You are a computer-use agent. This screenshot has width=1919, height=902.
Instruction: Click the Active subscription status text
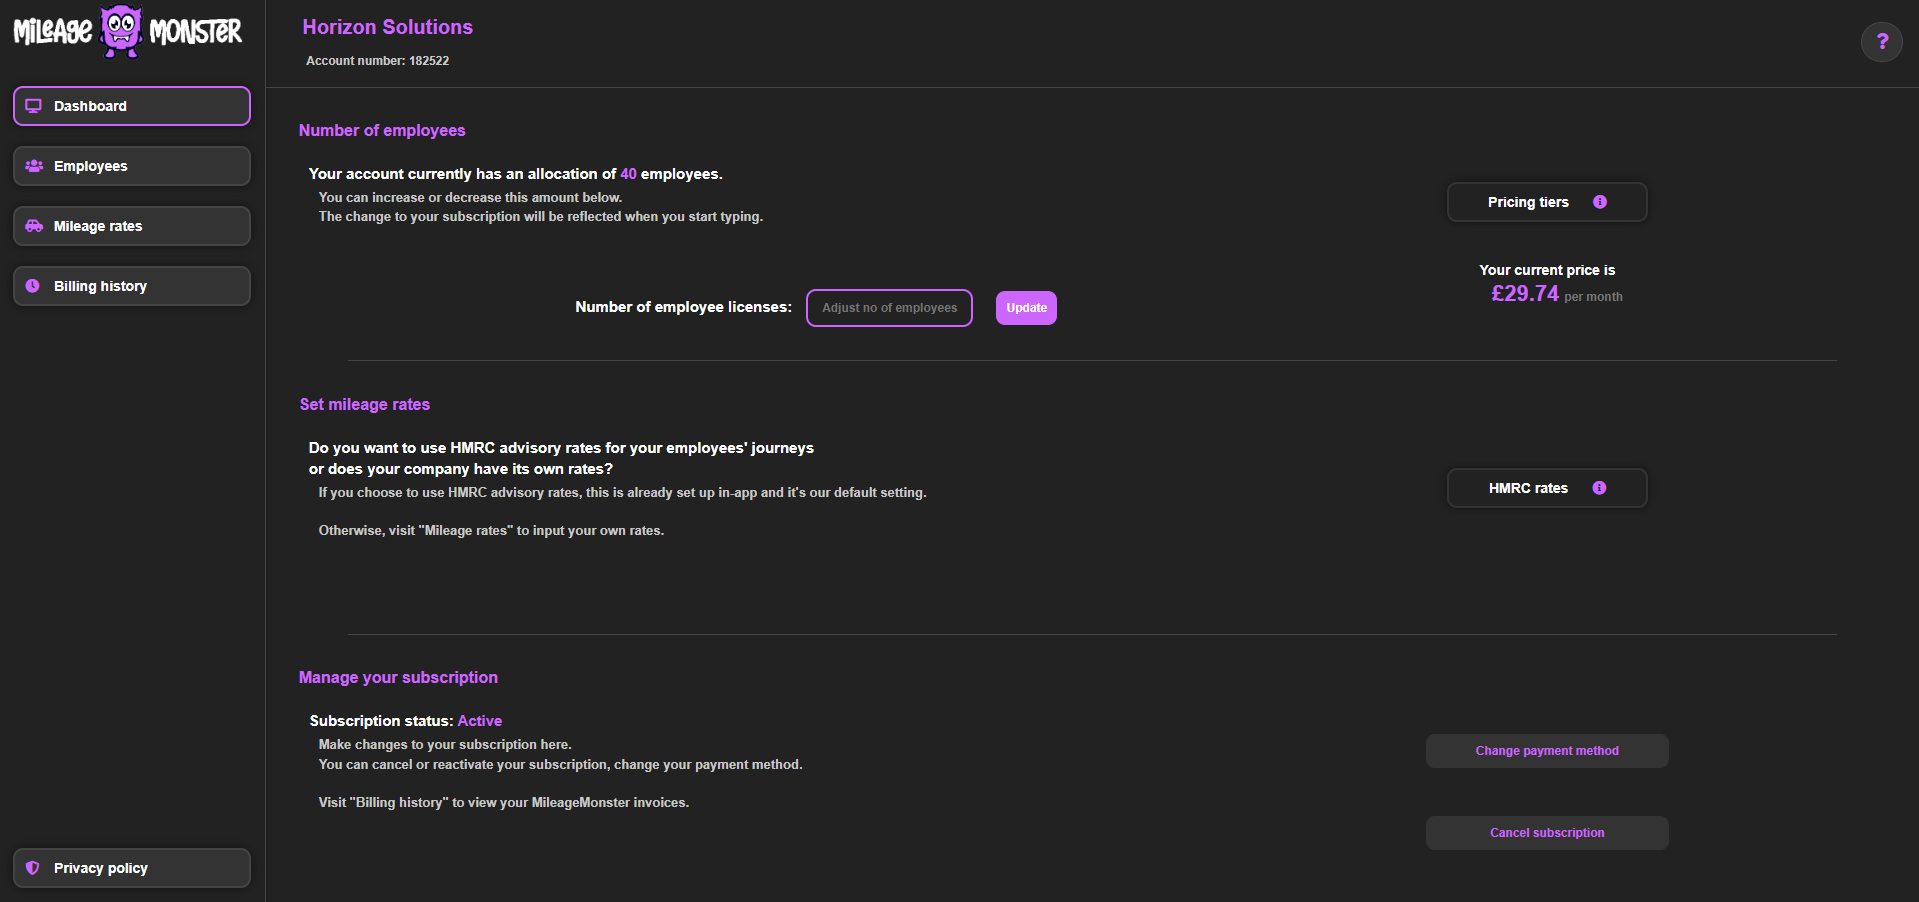[480, 721]
